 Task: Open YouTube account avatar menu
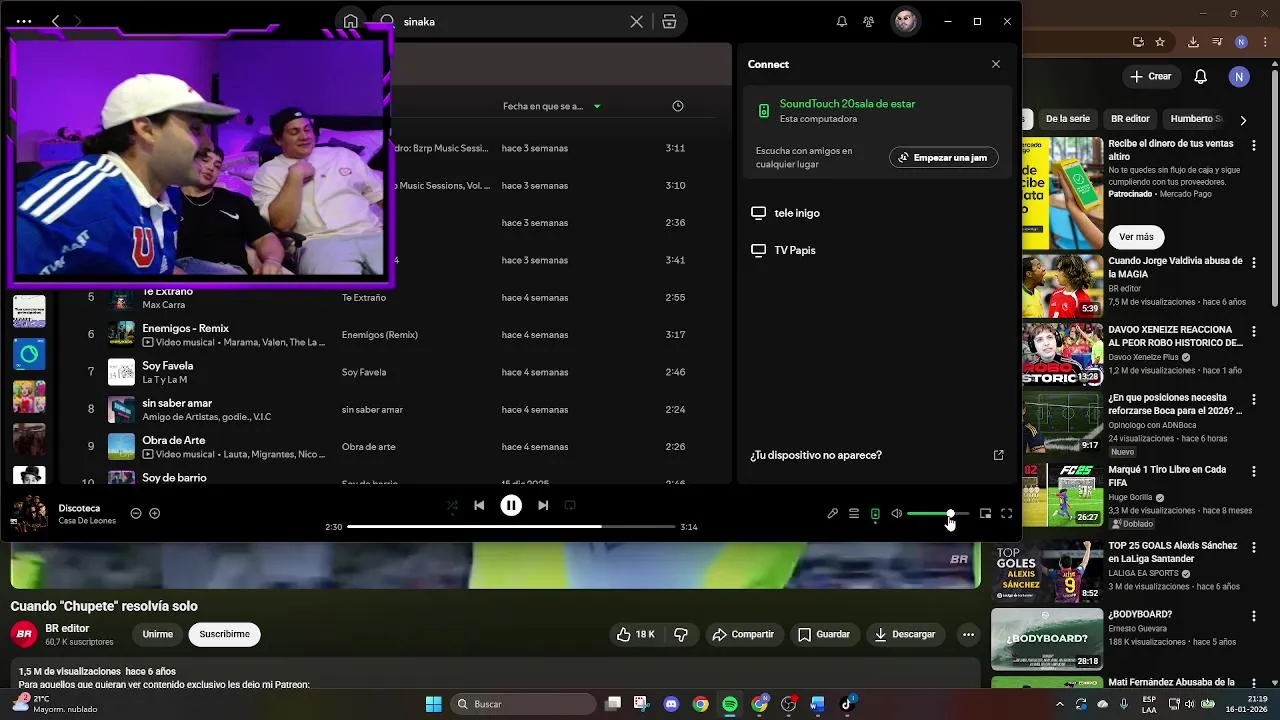point(1240,76)
